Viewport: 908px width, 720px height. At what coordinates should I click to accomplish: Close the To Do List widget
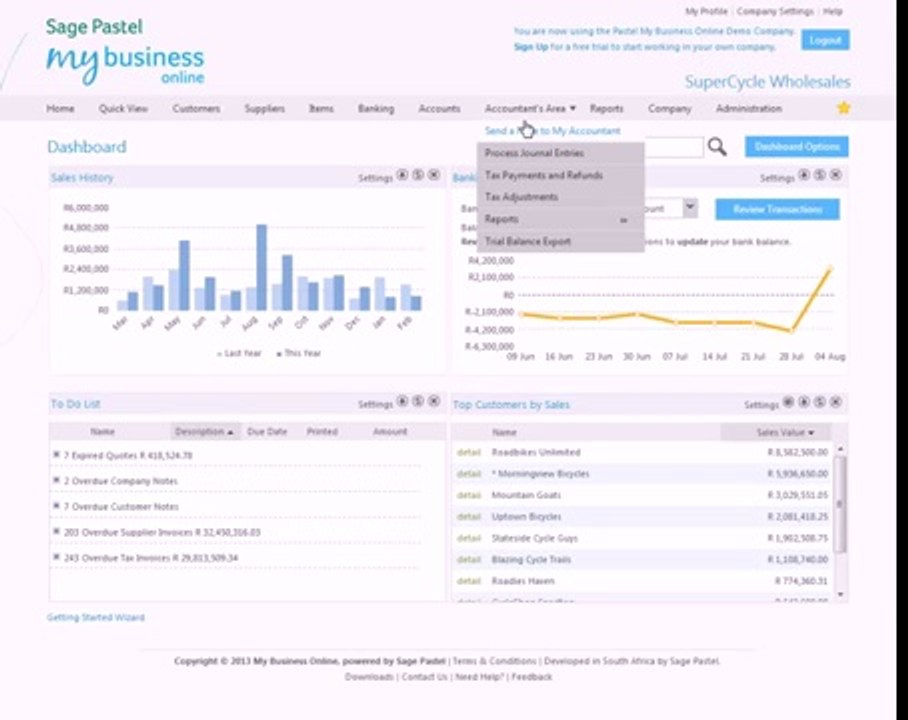[434, 401]
